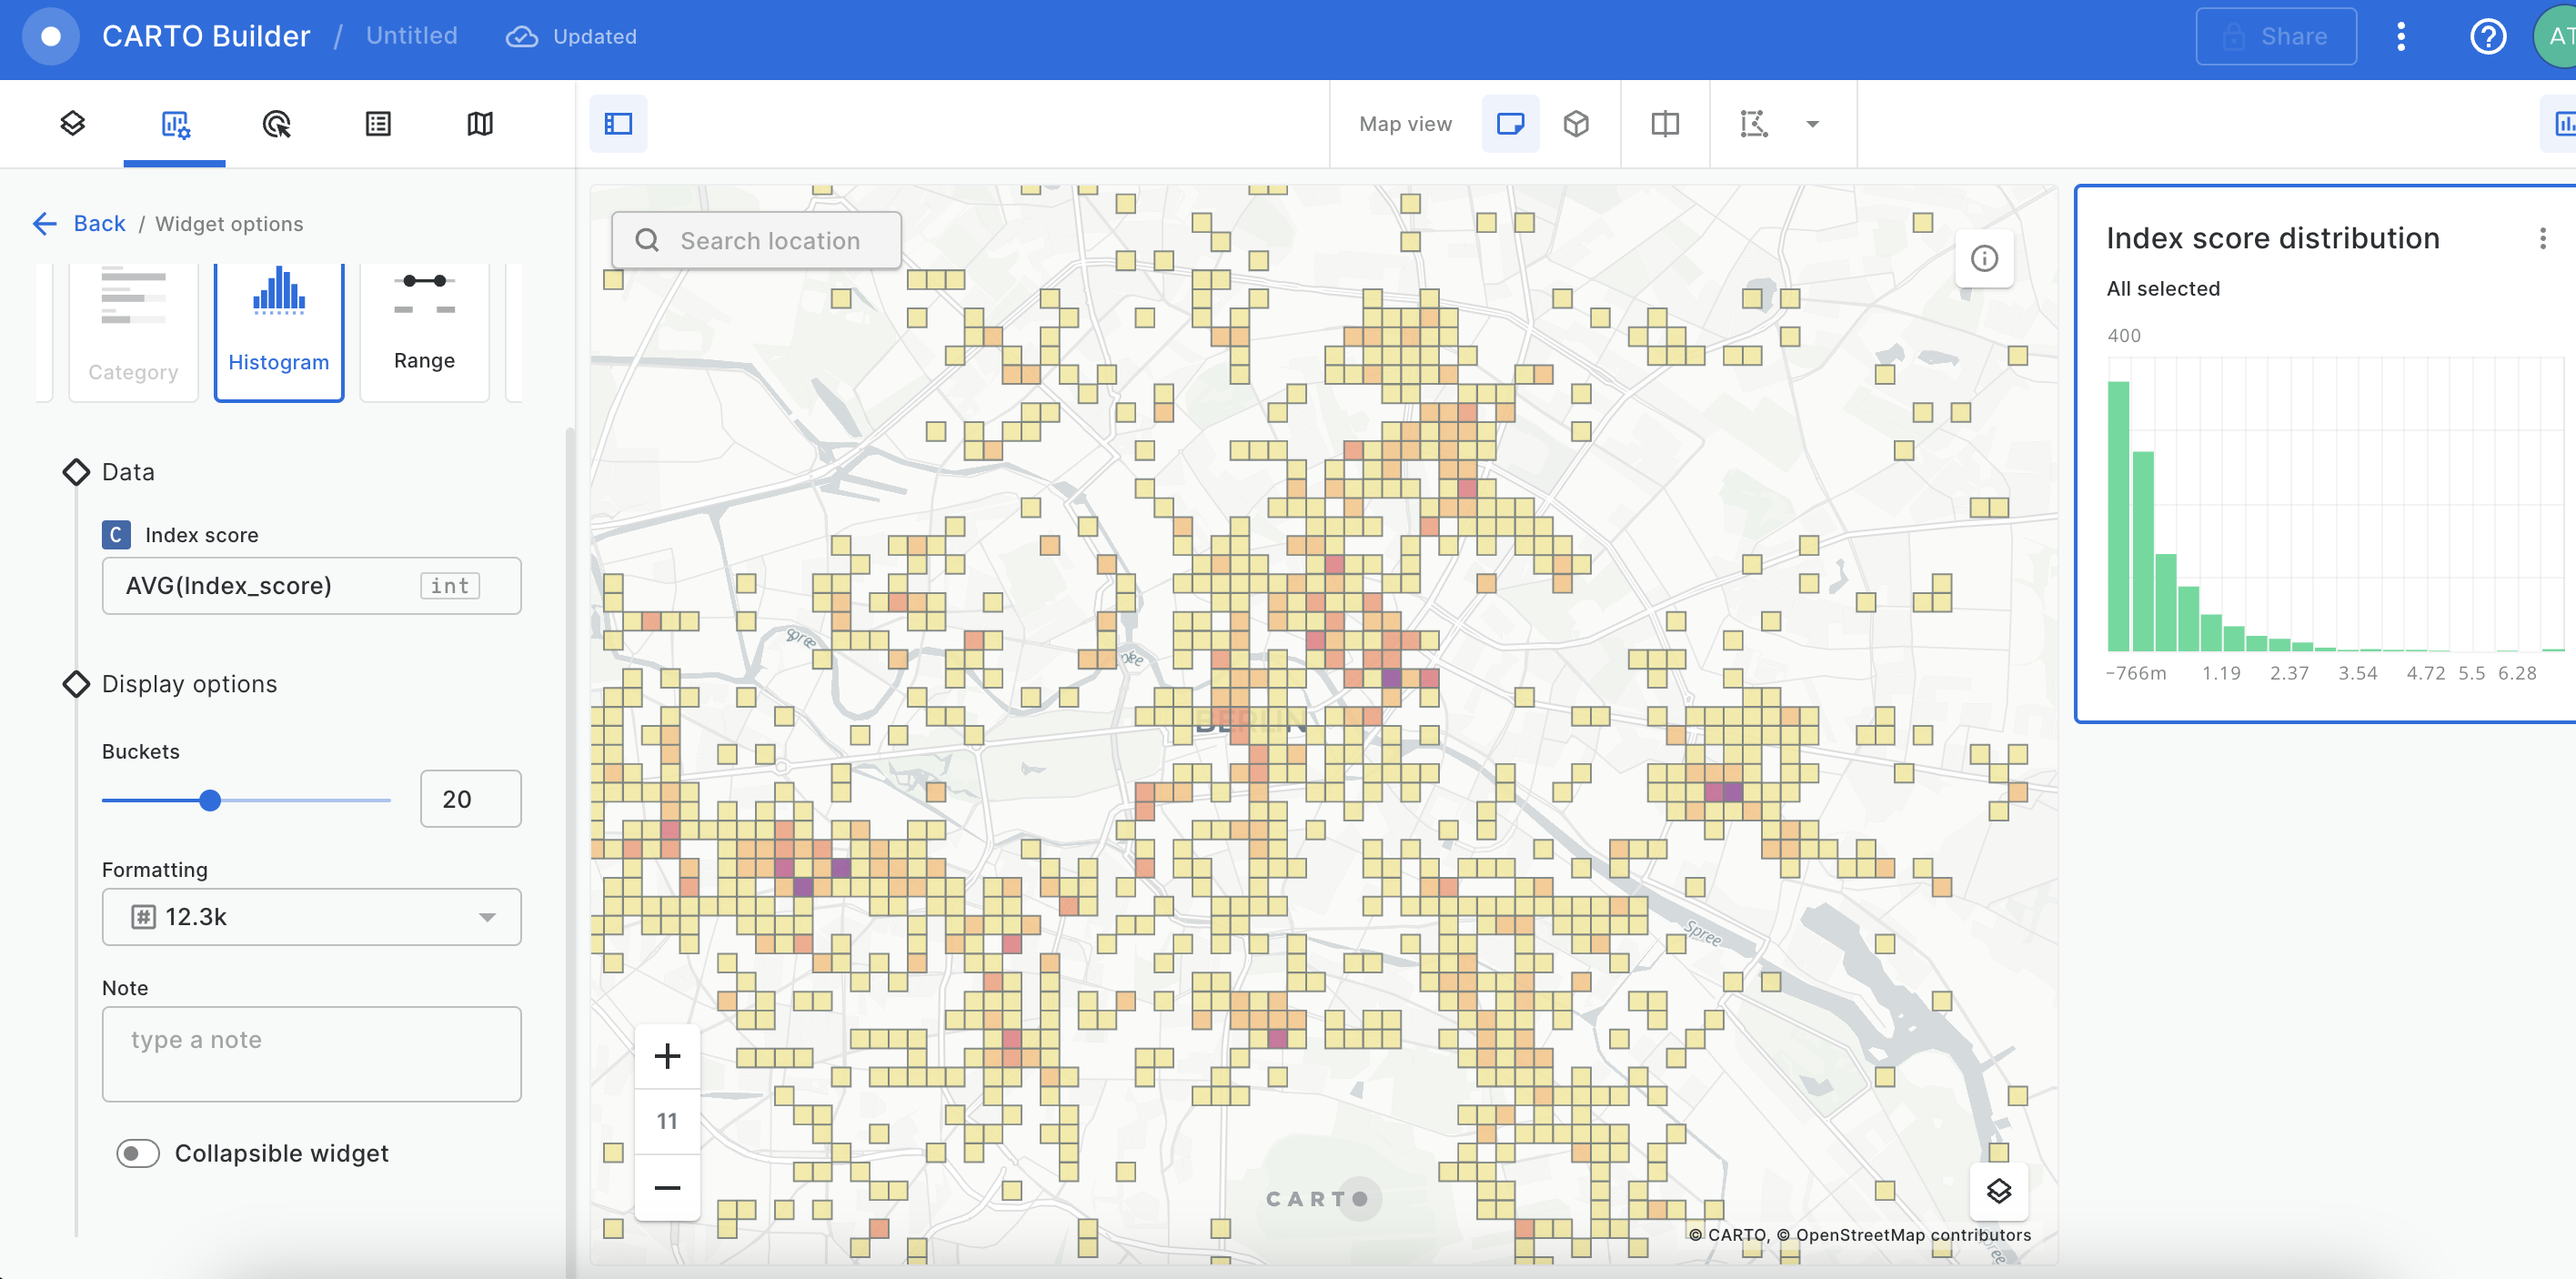This screenshot has height=1279, width=2576.
Task: Enable split dual map view icon
Action: coord(1665,124)
